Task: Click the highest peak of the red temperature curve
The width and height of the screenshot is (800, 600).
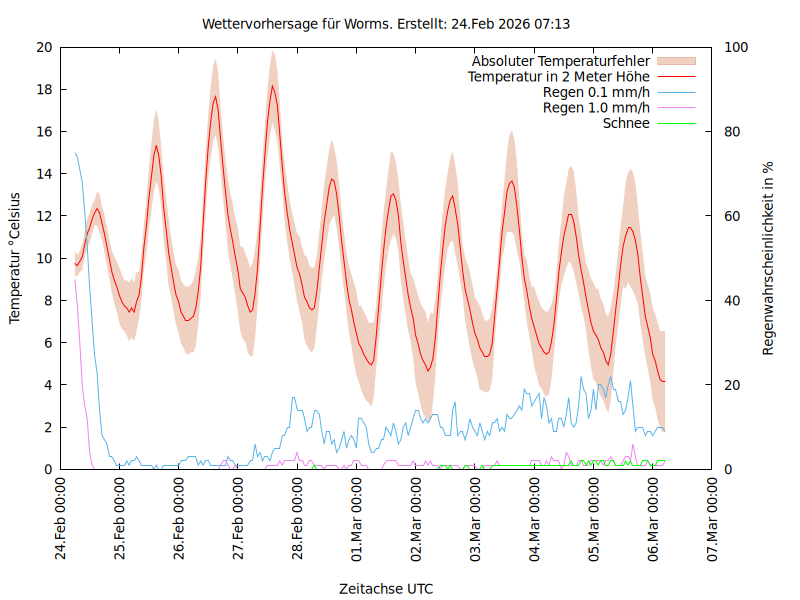Action: [x=272, y=86]
